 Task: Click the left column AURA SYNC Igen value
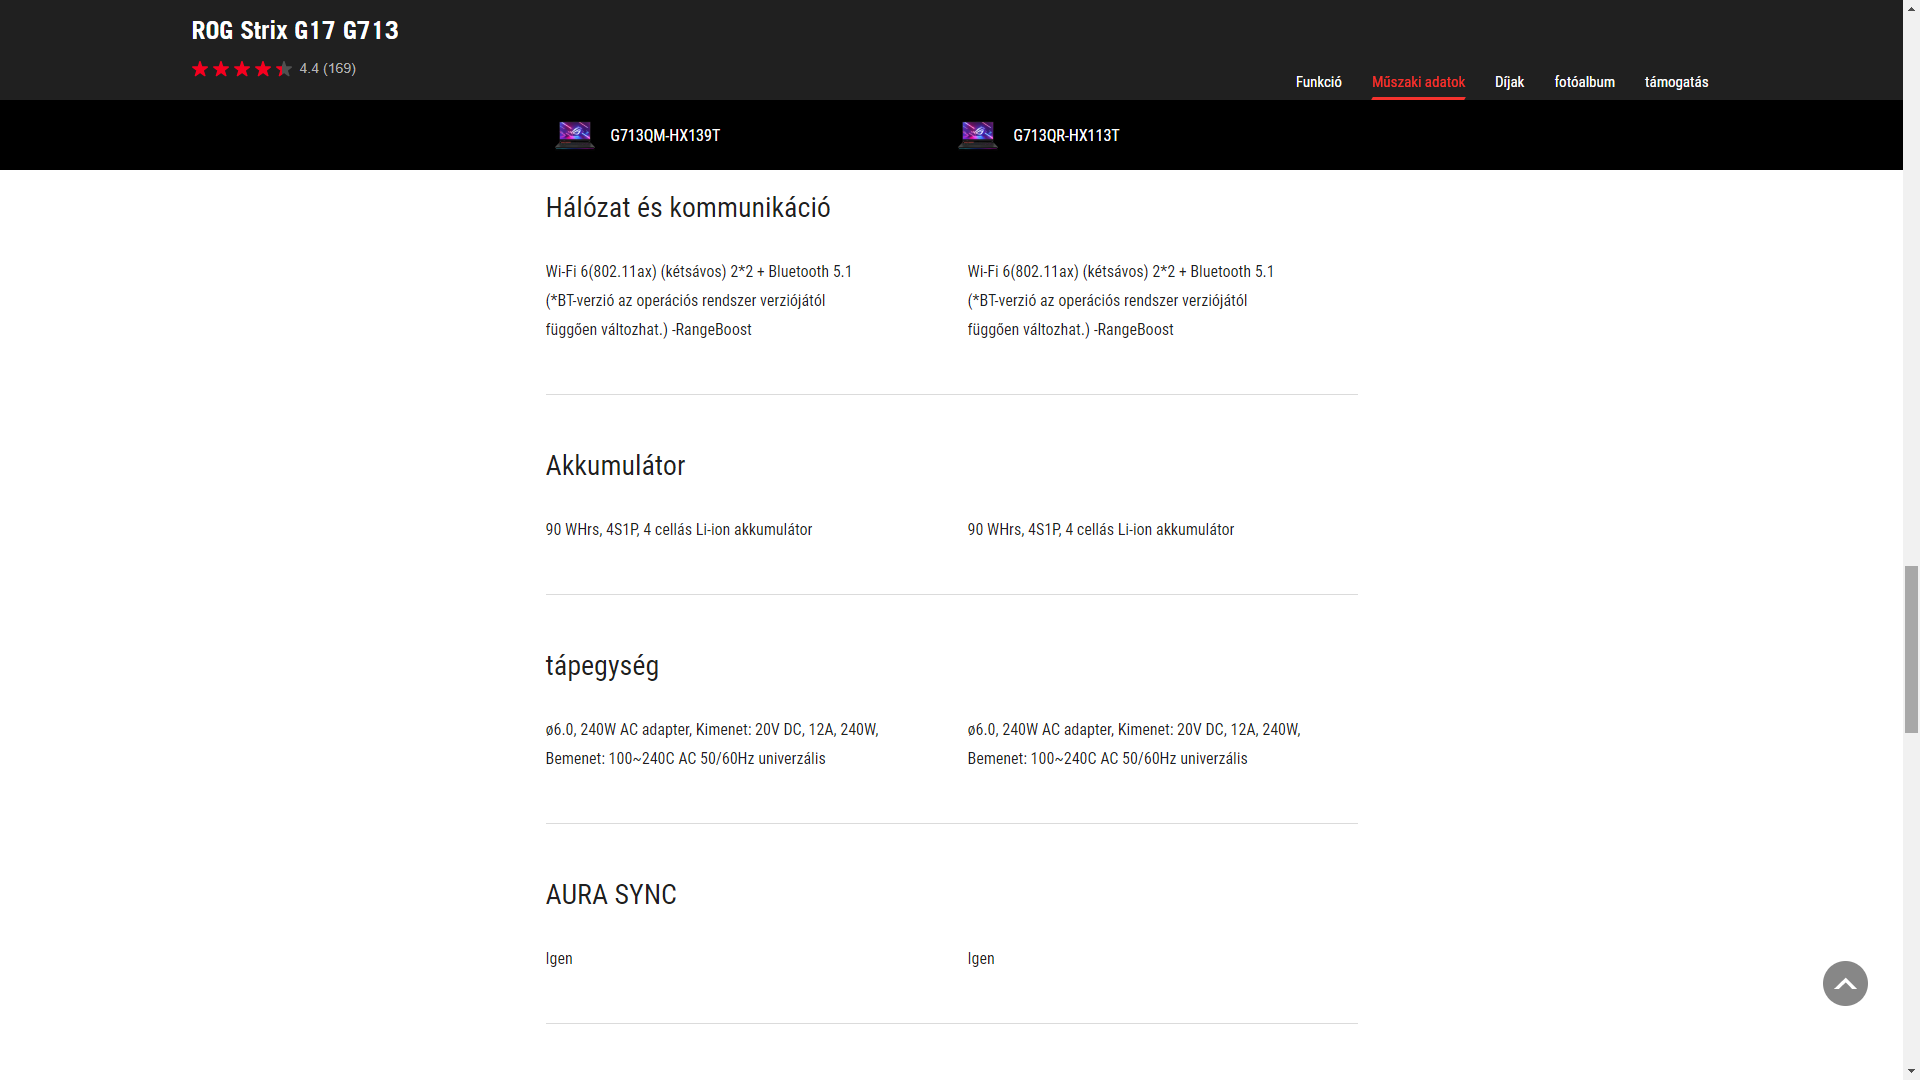point(559,958)
